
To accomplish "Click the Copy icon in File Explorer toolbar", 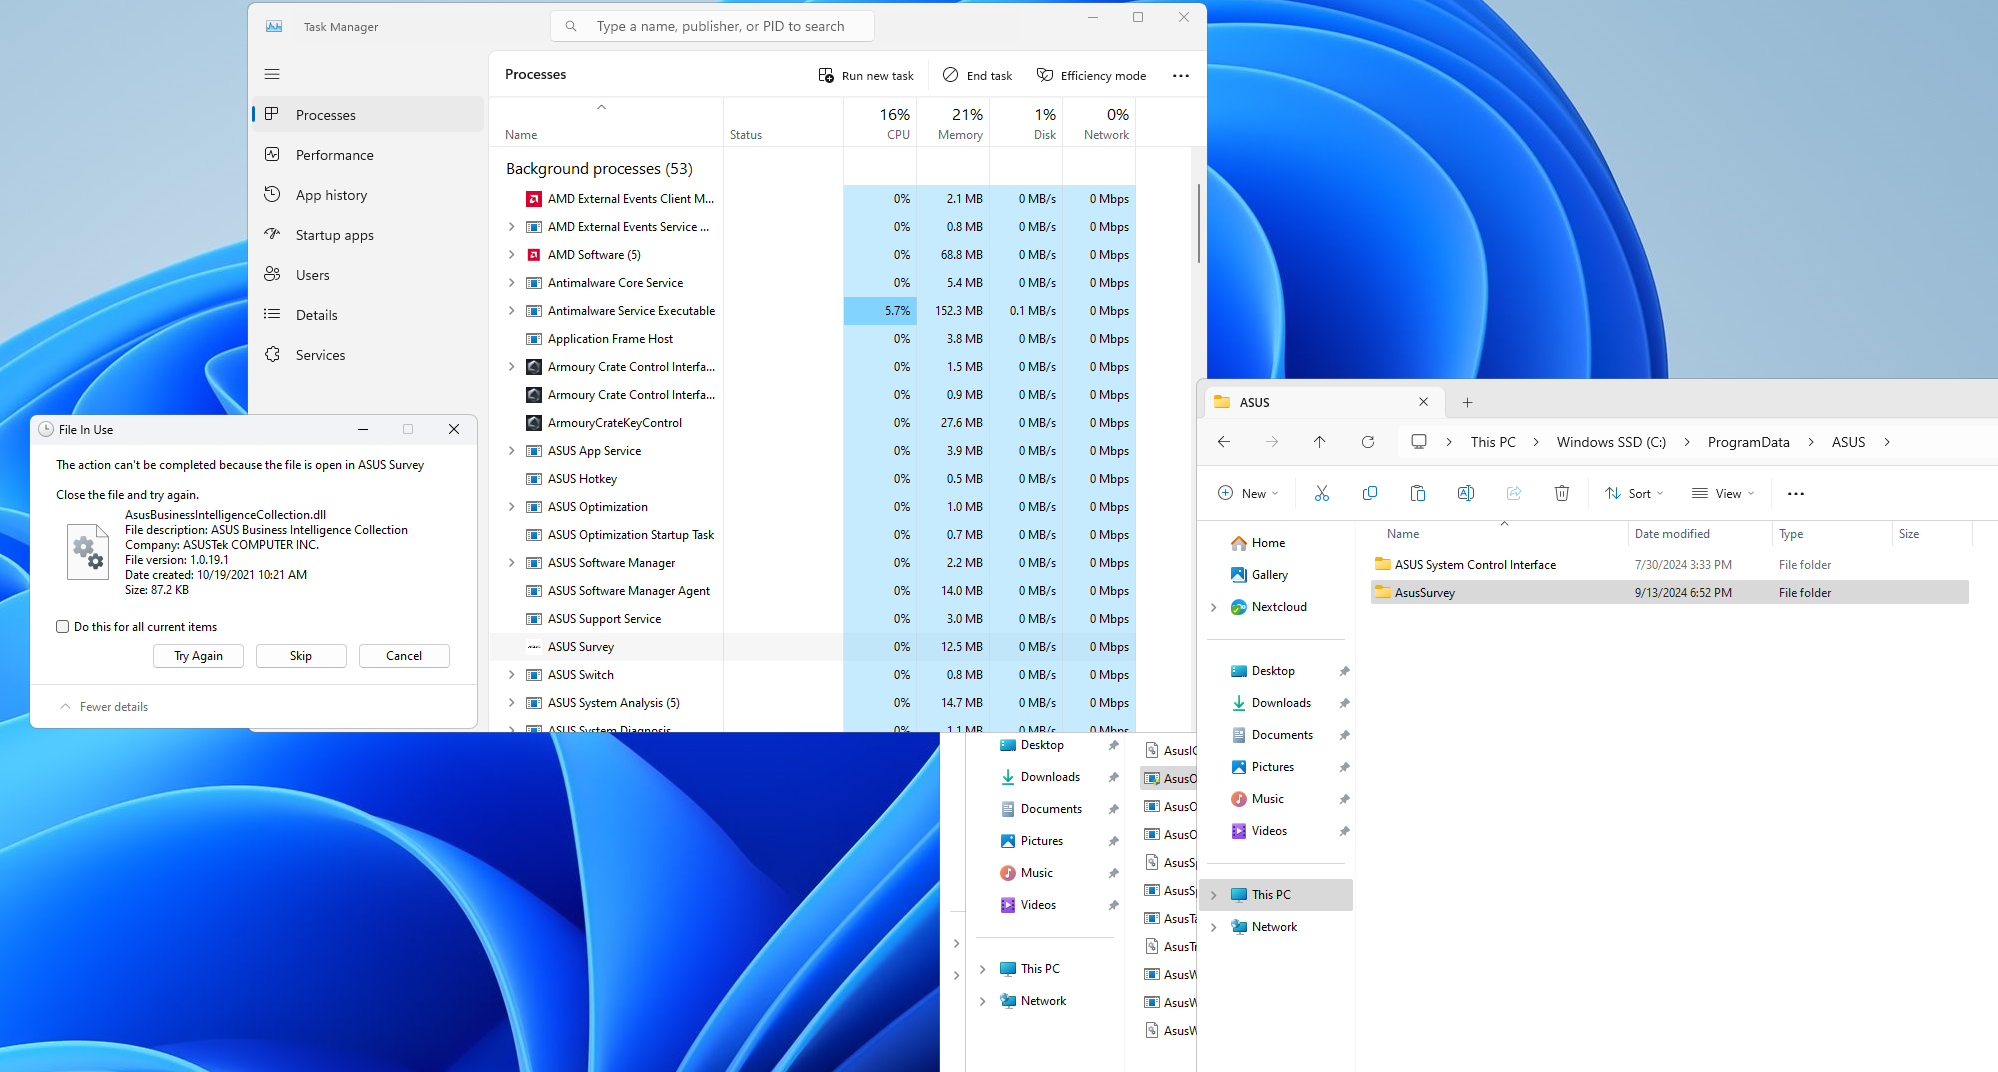I will (1369, 493).
